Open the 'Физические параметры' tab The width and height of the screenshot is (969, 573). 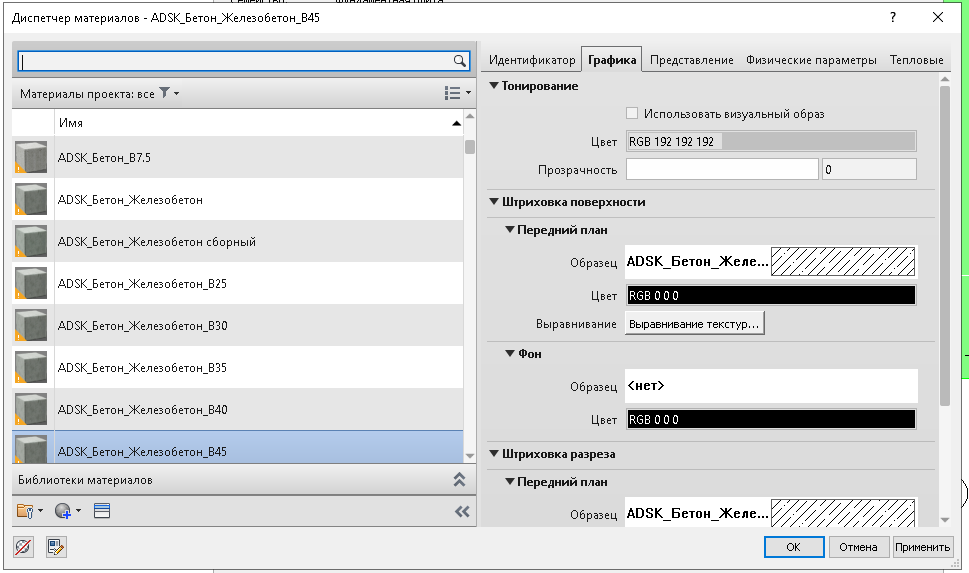[x=811, y=60]
